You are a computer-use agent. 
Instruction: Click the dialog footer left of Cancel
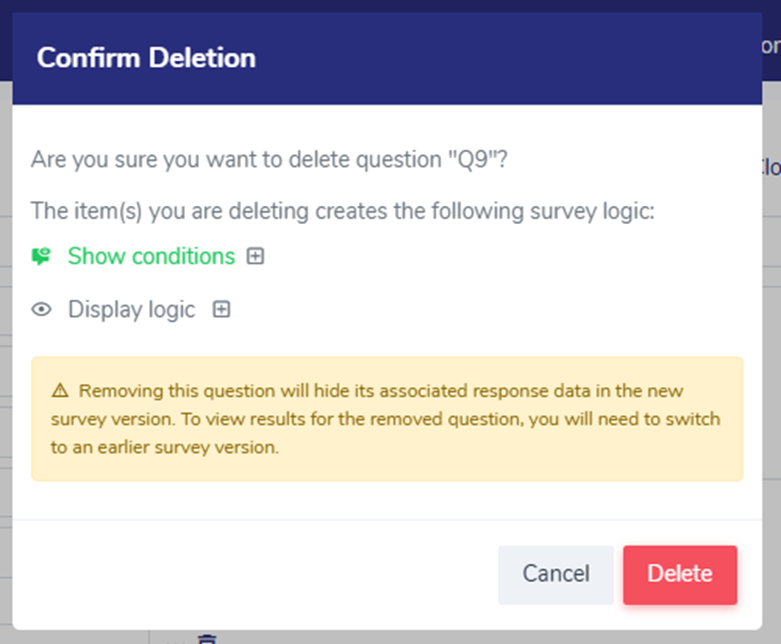(x=250, y=574)
